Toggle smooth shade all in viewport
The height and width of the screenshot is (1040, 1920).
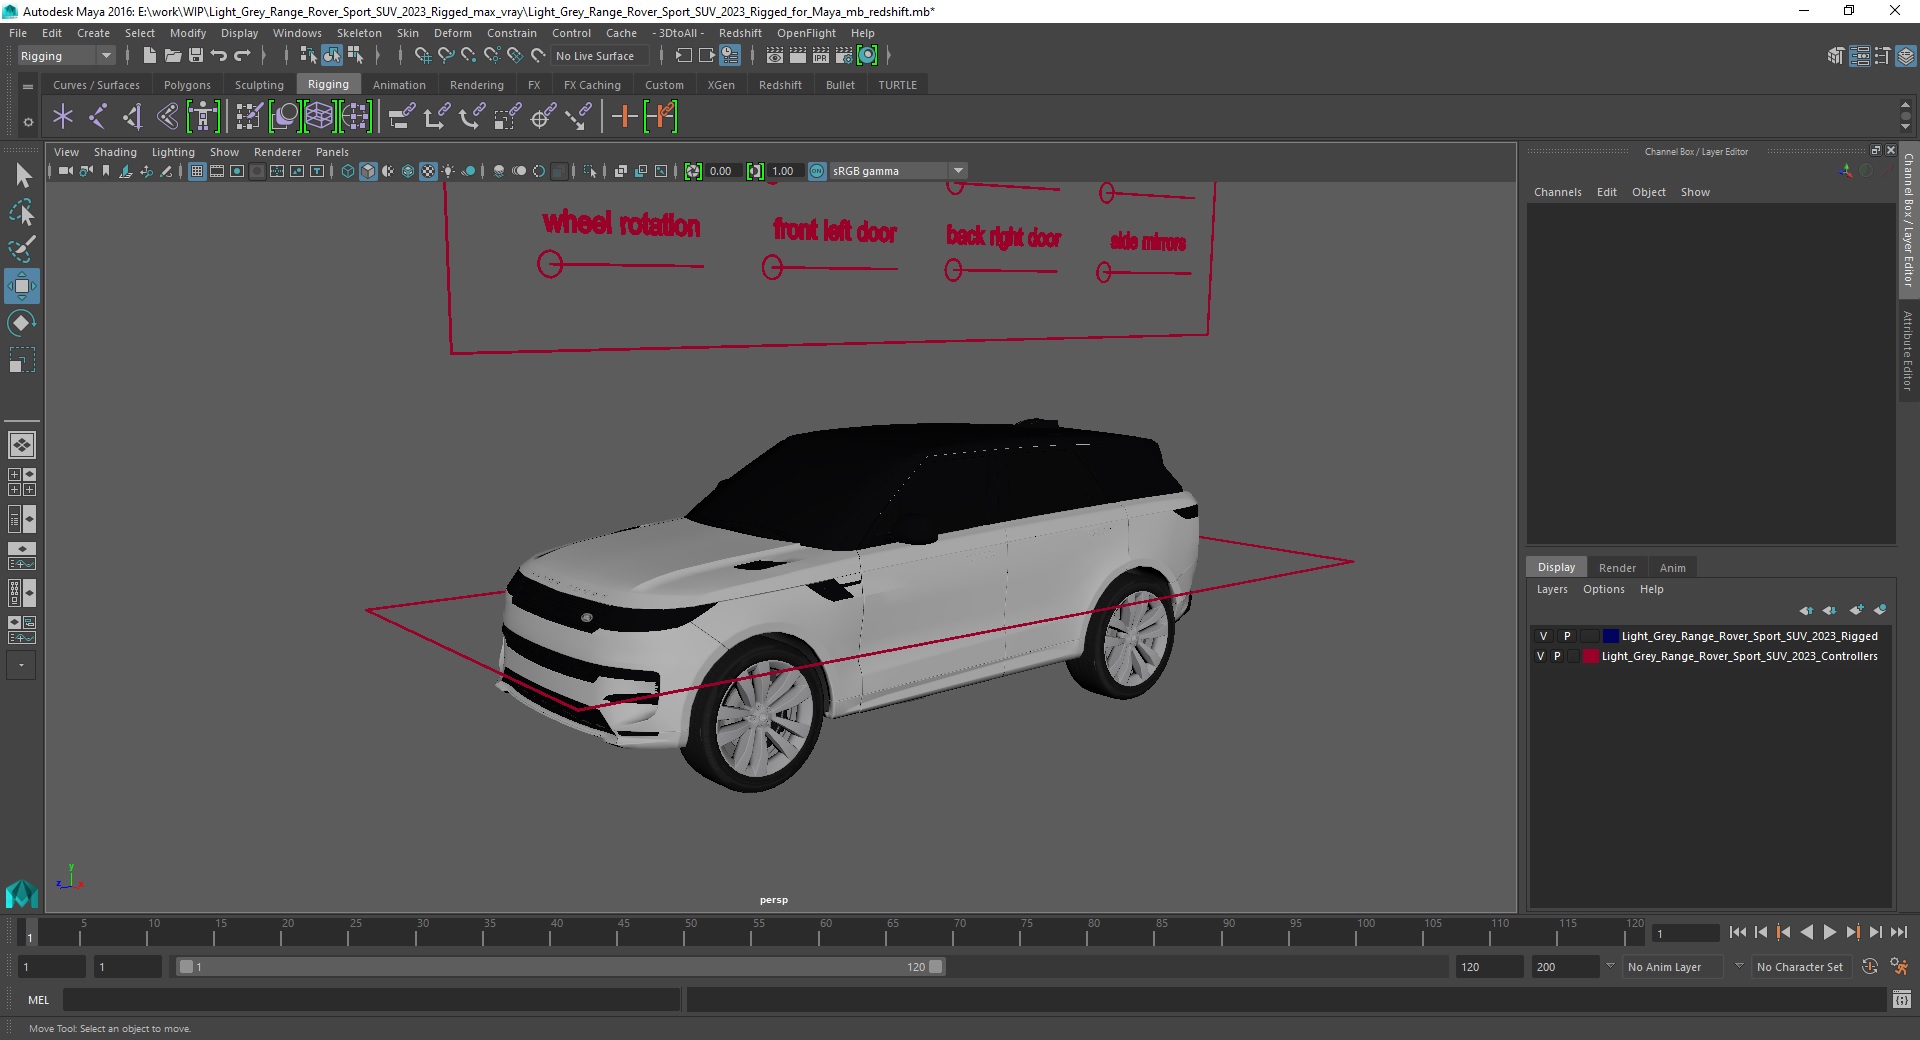368,171
